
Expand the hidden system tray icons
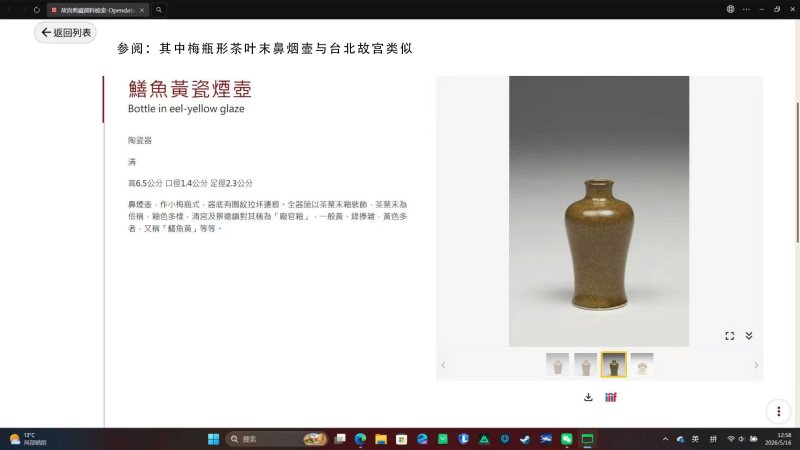(665, 439)
